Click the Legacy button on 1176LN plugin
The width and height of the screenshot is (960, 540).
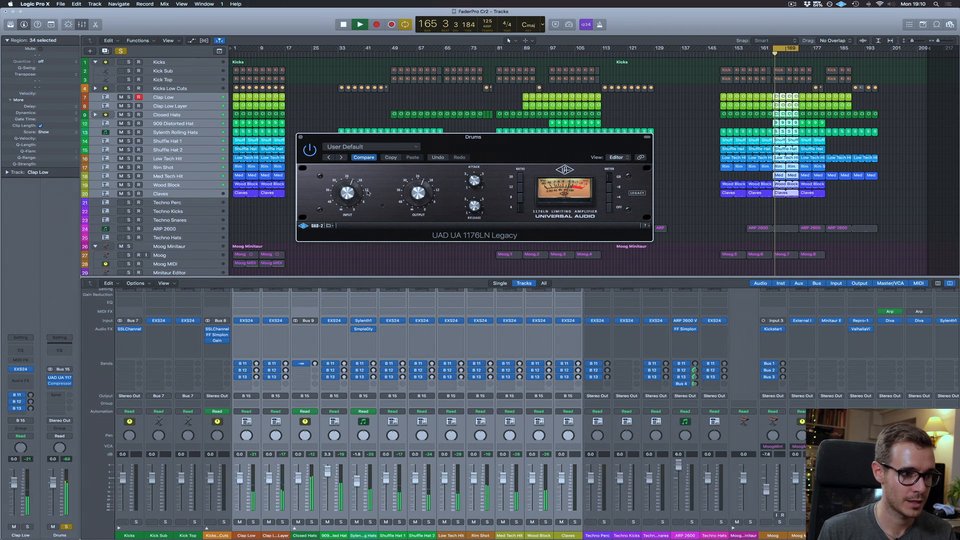(x=637, y=193)
